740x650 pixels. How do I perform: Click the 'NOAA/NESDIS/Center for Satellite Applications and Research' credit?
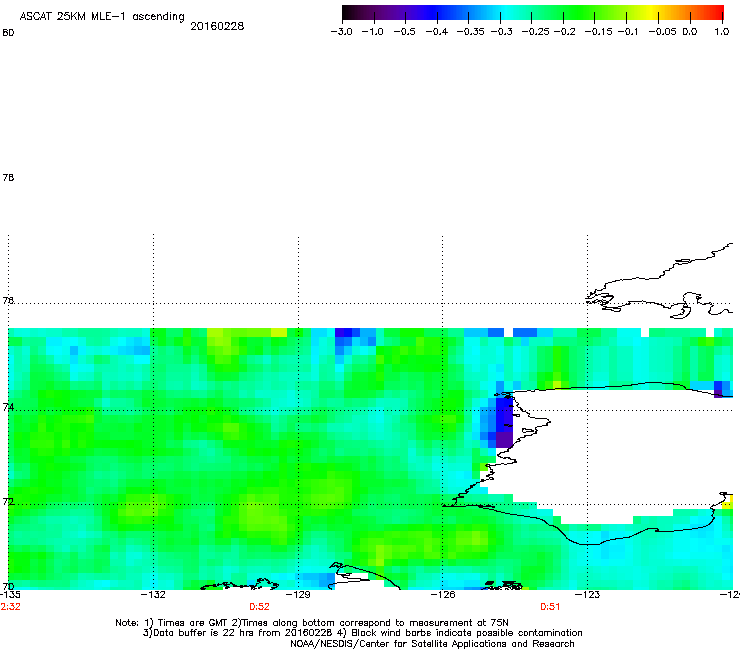[x=432, y=644]
